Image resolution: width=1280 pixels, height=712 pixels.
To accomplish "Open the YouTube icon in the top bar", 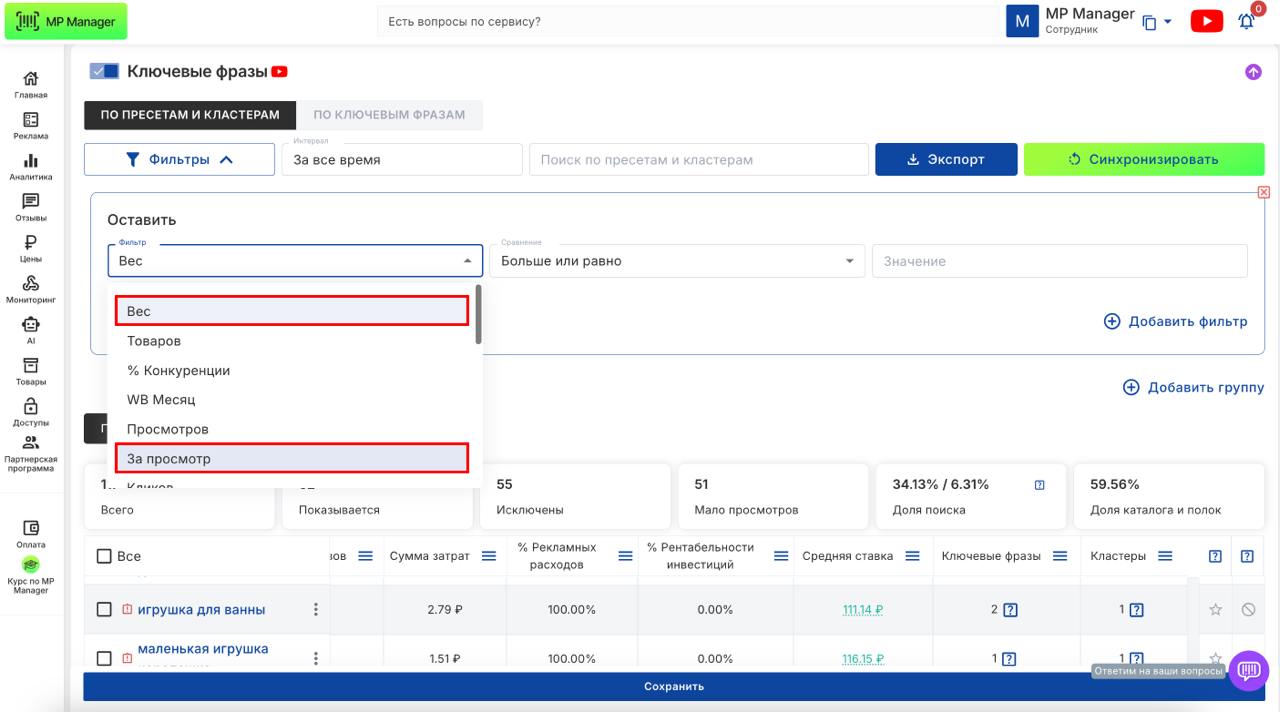I will 1207,21.
